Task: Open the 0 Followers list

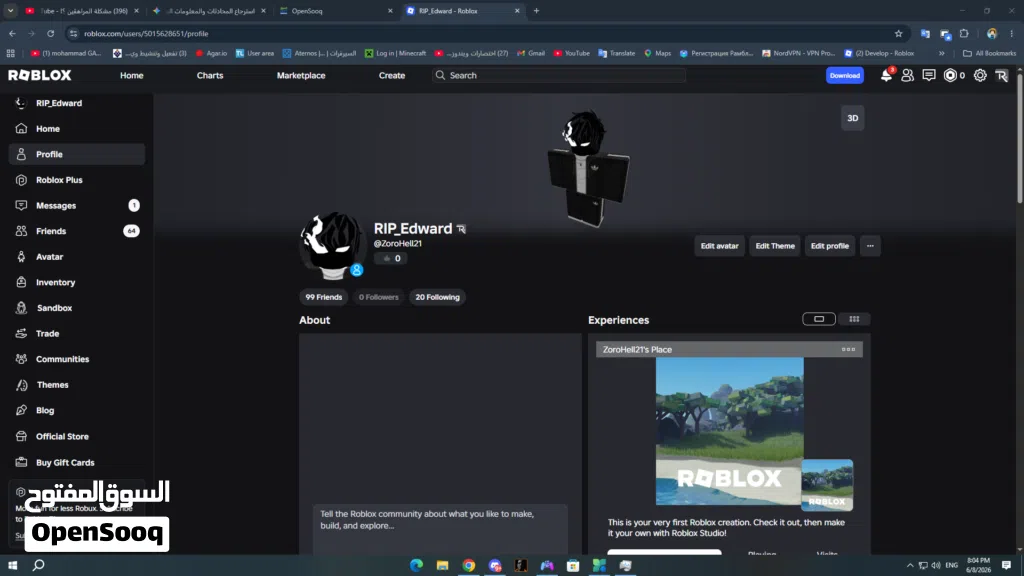Action: (x=378, y=297)
